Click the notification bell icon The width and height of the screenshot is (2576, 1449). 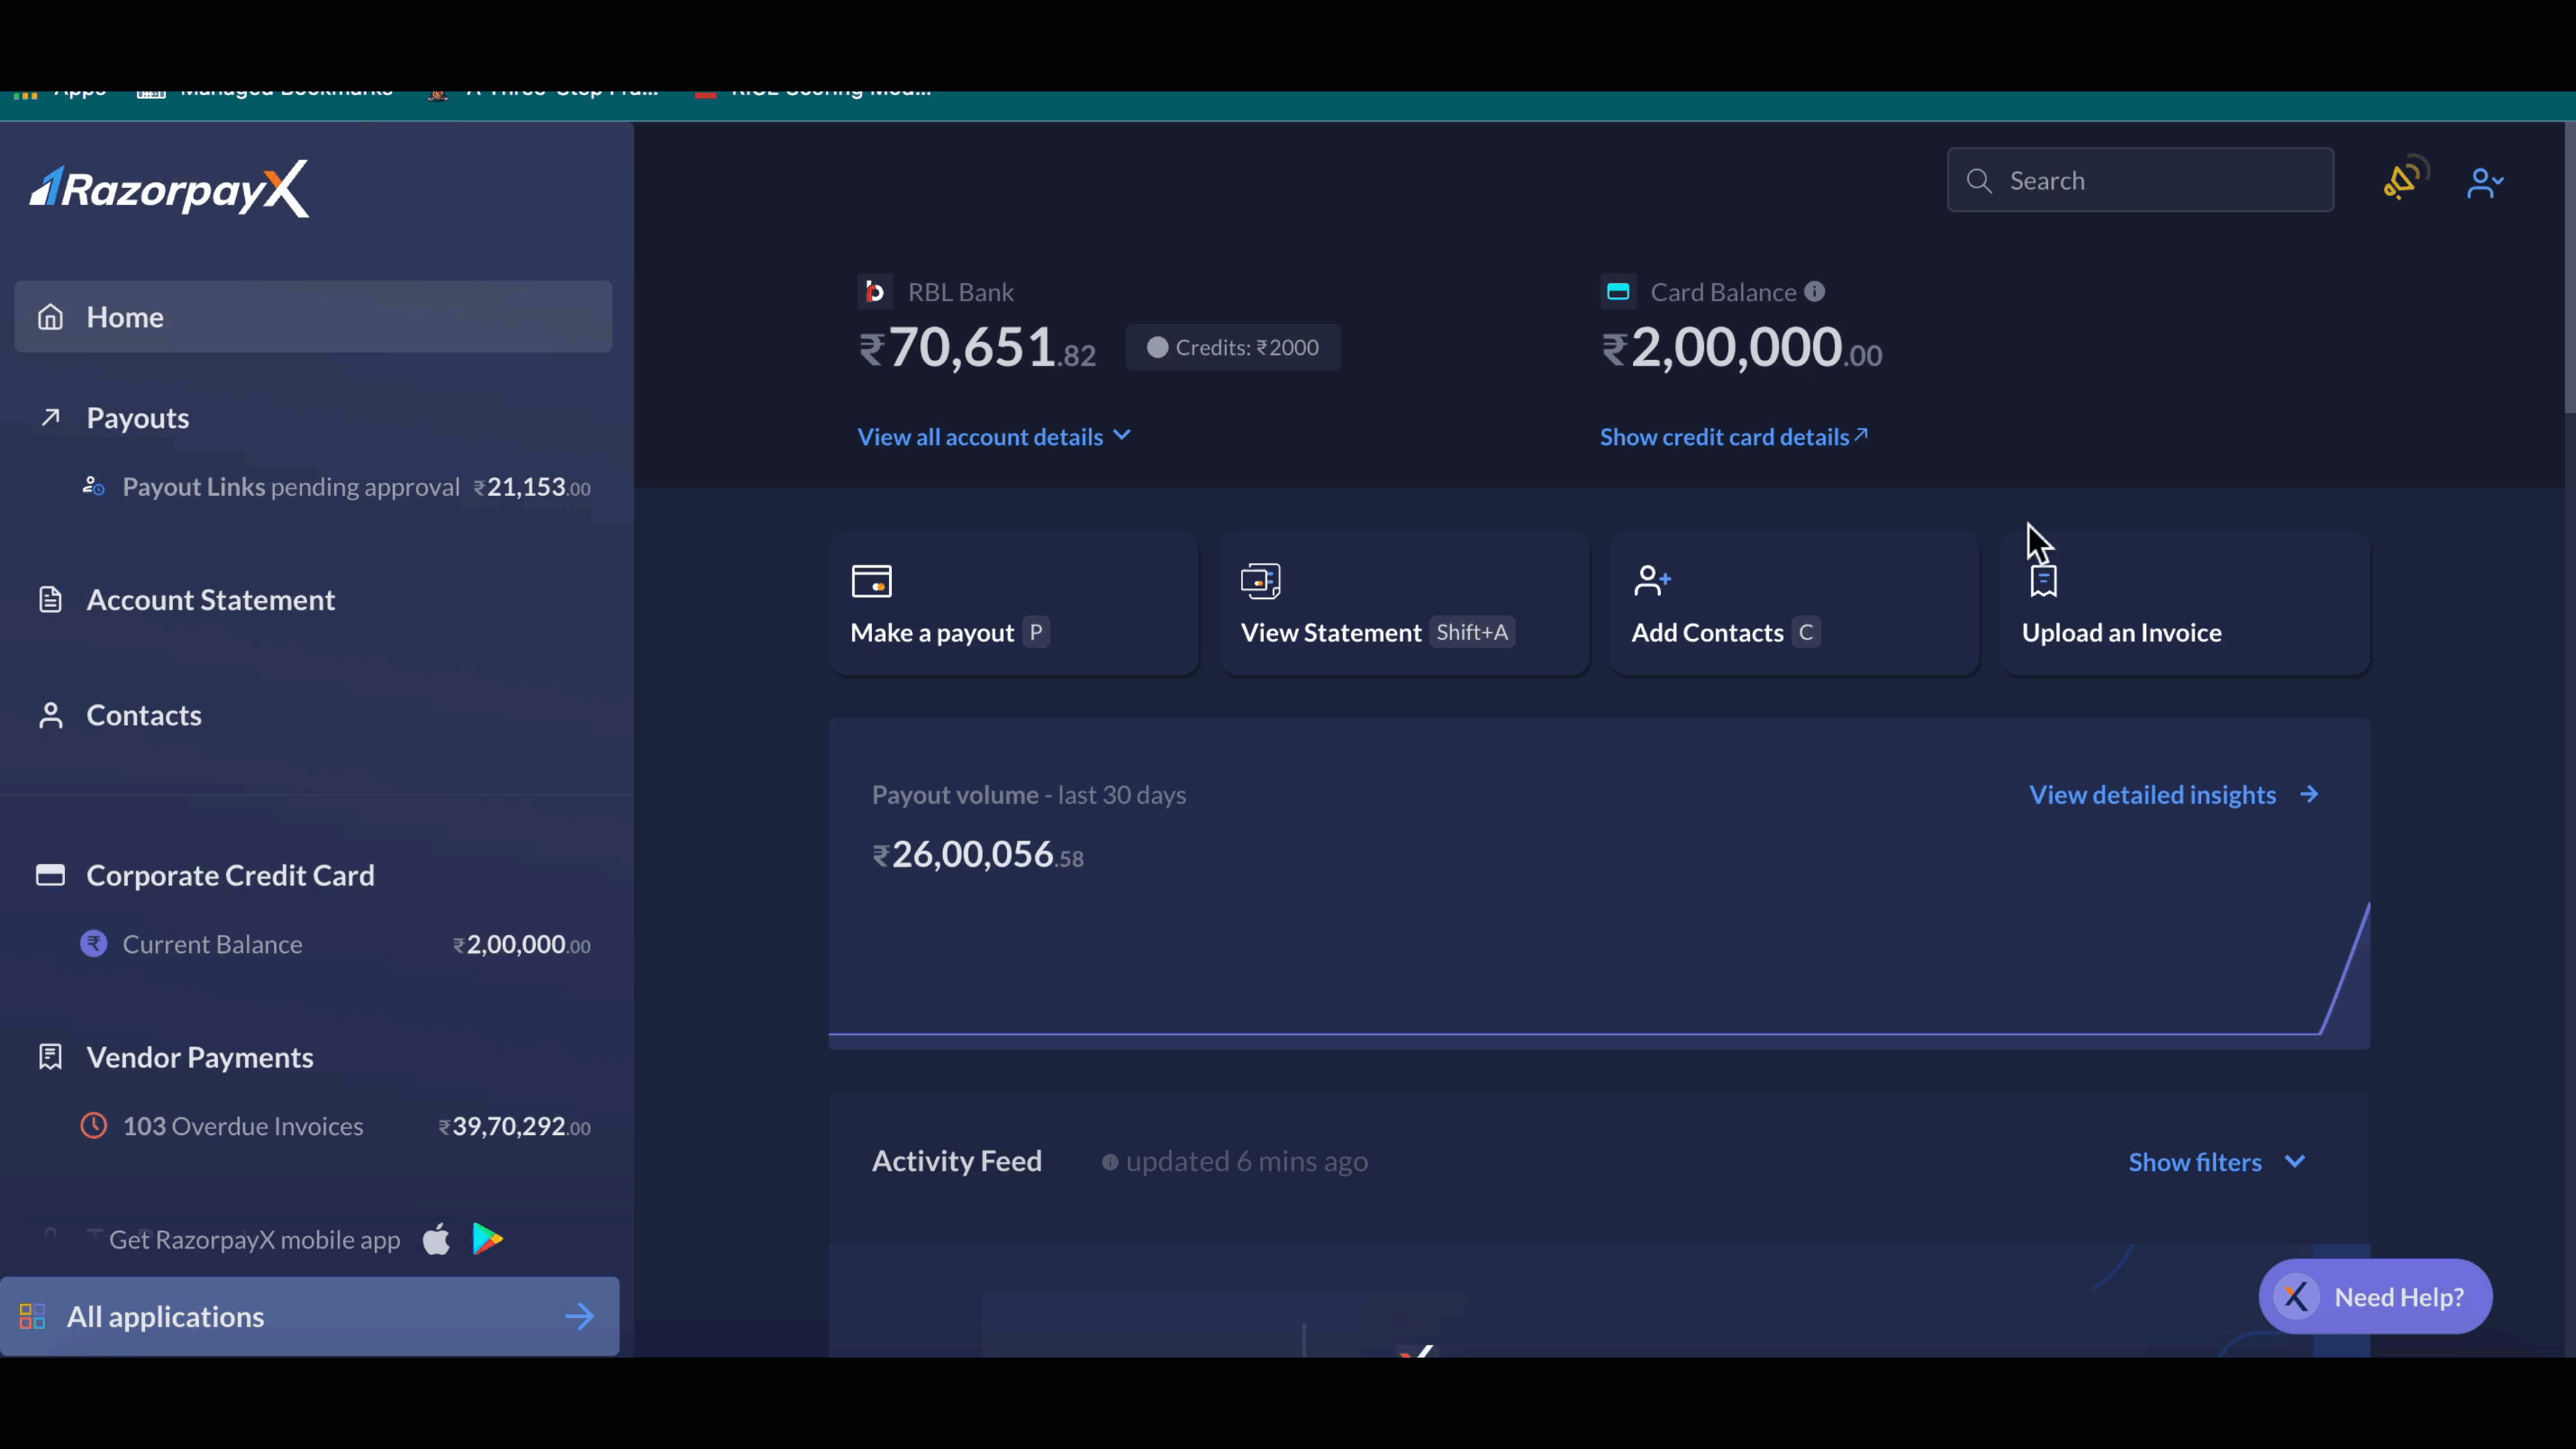pos(2401,179)
